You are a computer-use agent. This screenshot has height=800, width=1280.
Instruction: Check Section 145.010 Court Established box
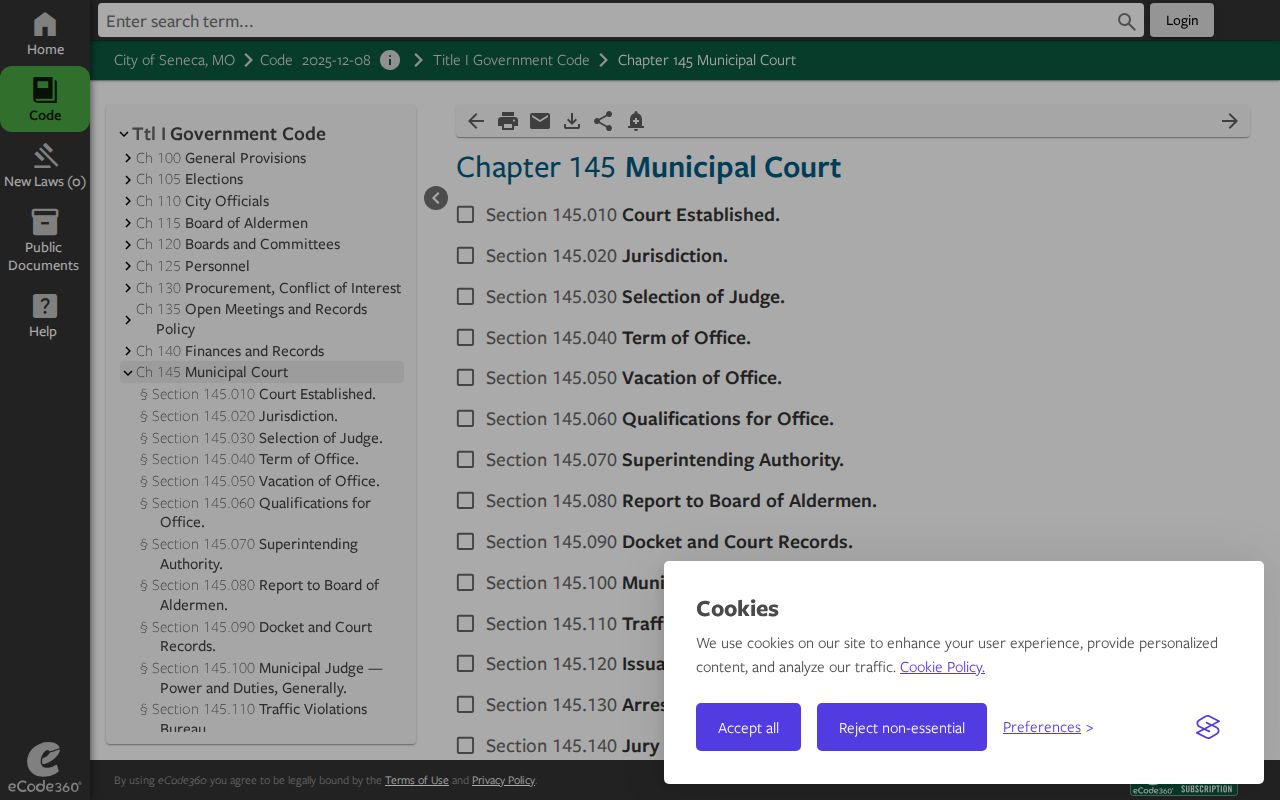(465, 215)
